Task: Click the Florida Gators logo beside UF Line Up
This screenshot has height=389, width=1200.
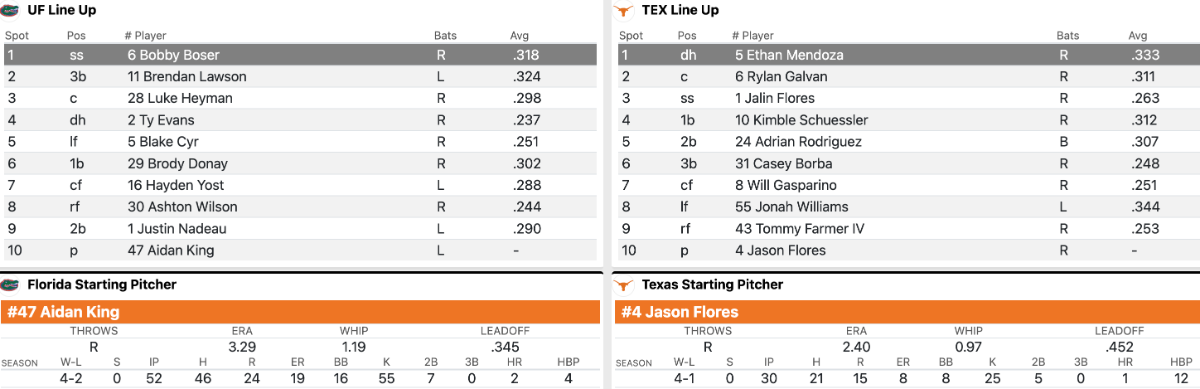Action: 11,10
